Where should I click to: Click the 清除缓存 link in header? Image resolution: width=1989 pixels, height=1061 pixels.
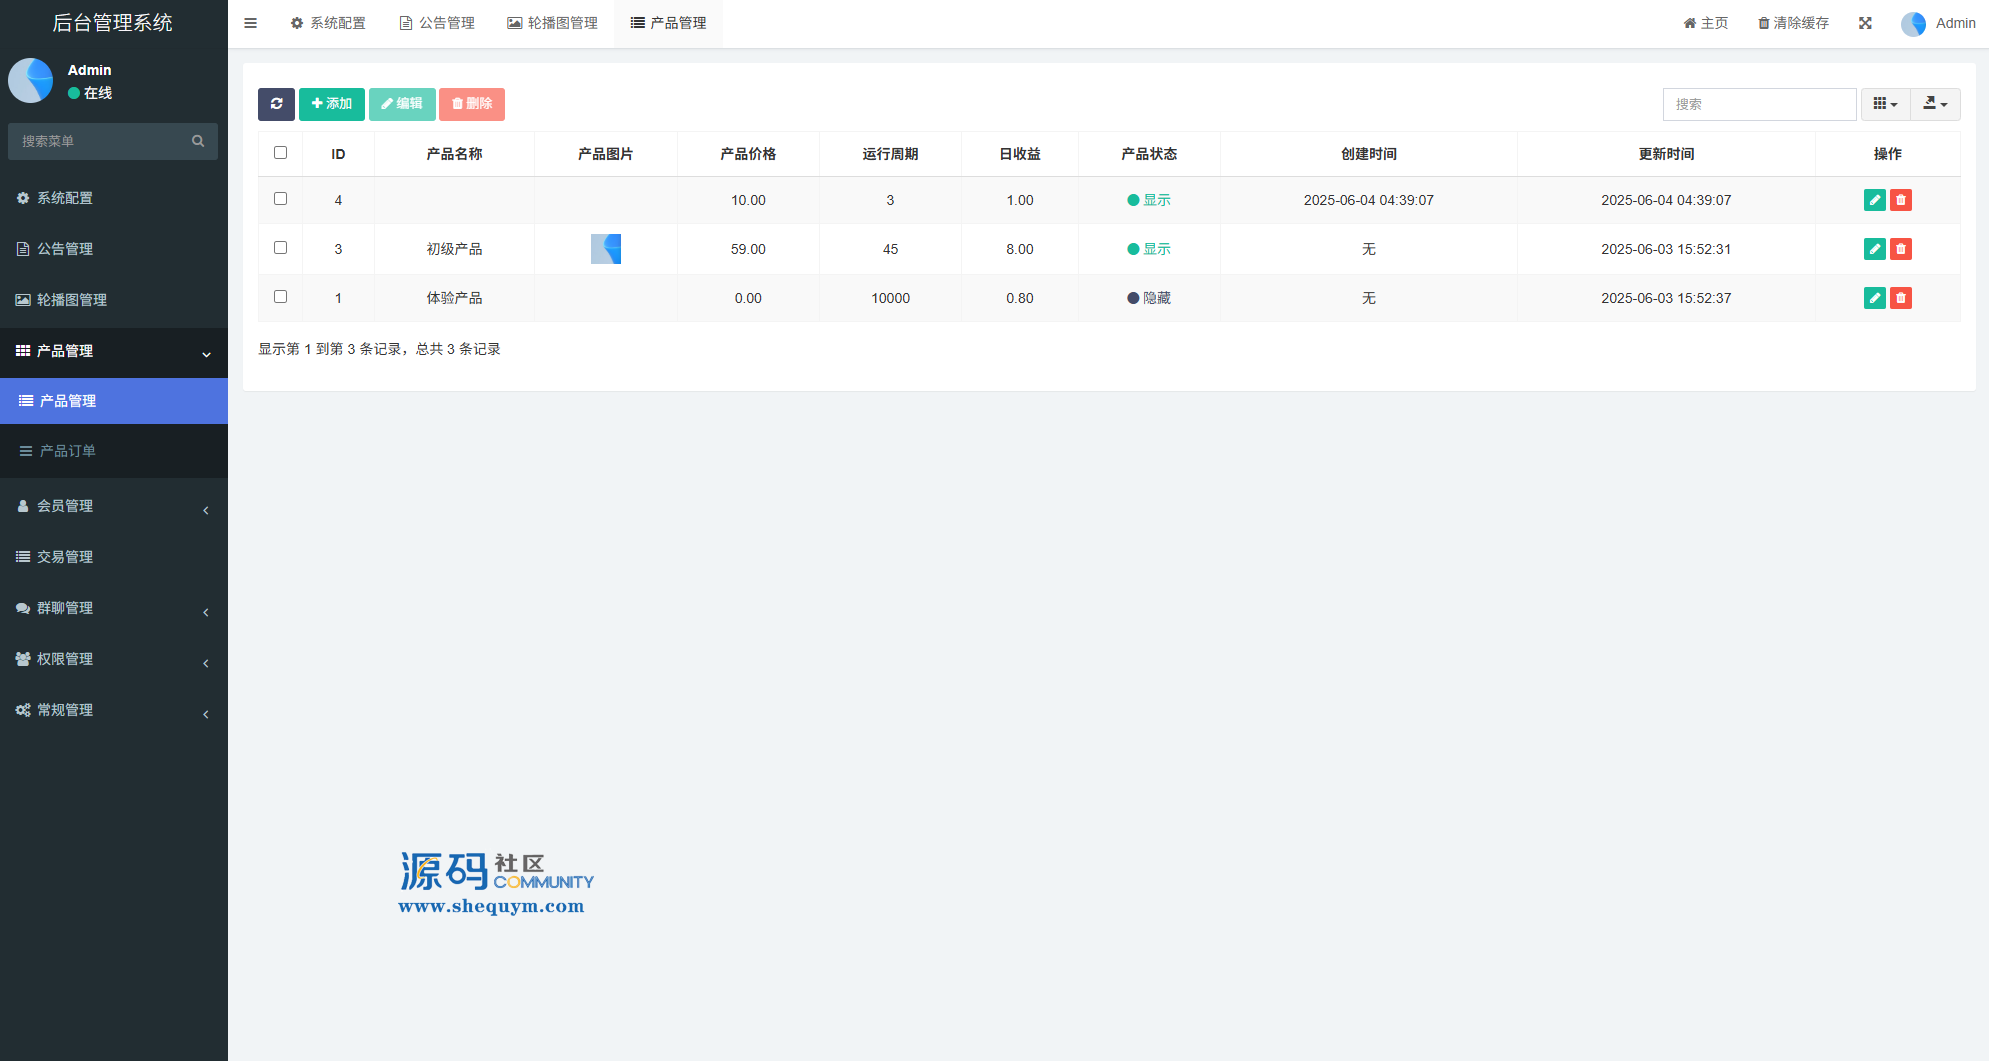coord(1793,23)
